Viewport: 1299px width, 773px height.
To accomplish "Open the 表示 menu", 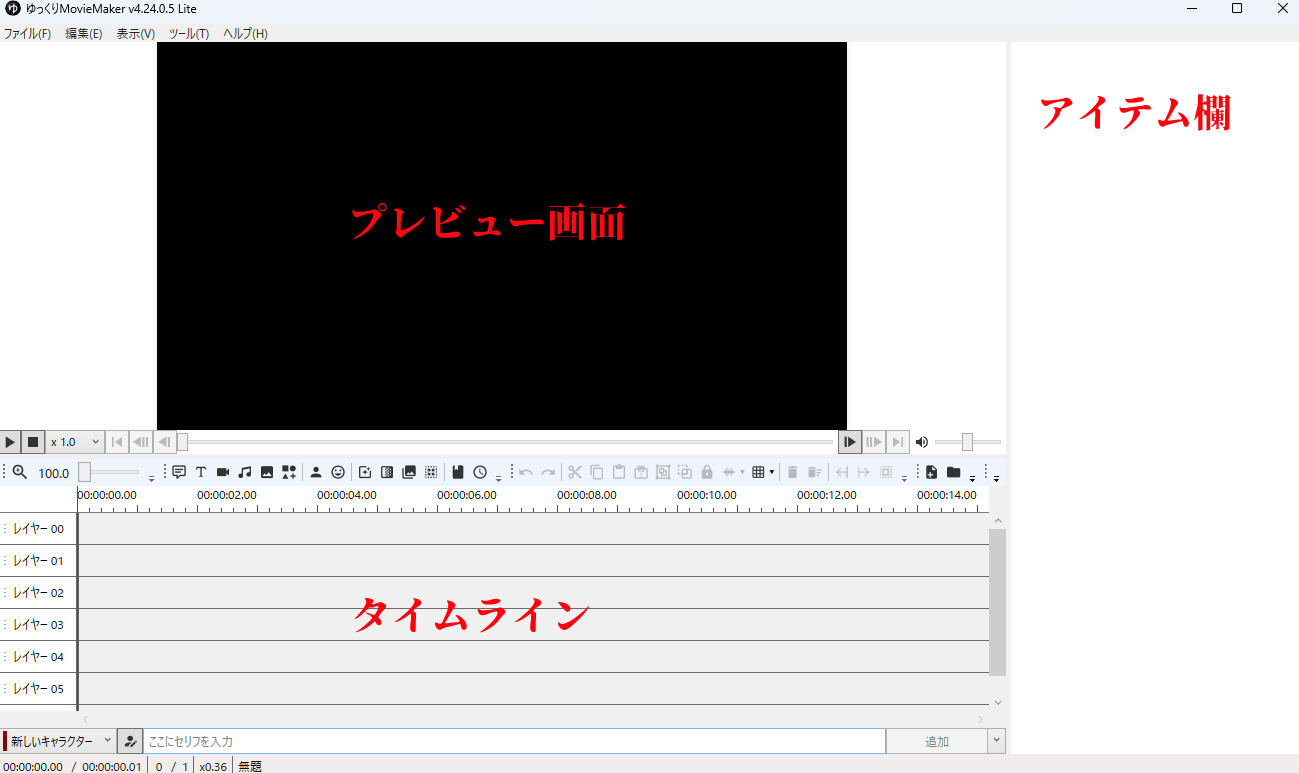I will (135, 33).
